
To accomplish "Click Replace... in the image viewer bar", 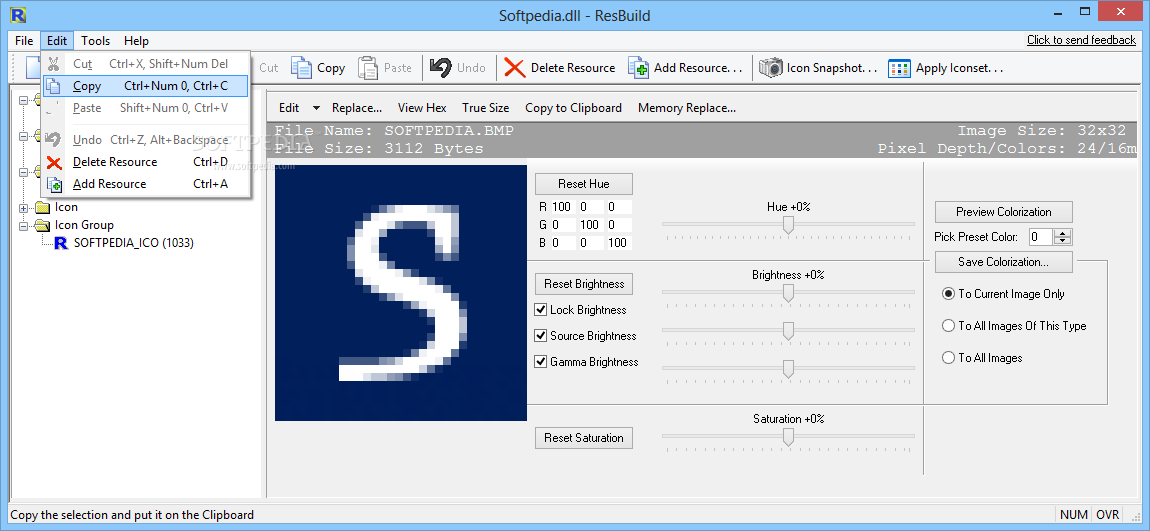I will [x=356, y=108].
